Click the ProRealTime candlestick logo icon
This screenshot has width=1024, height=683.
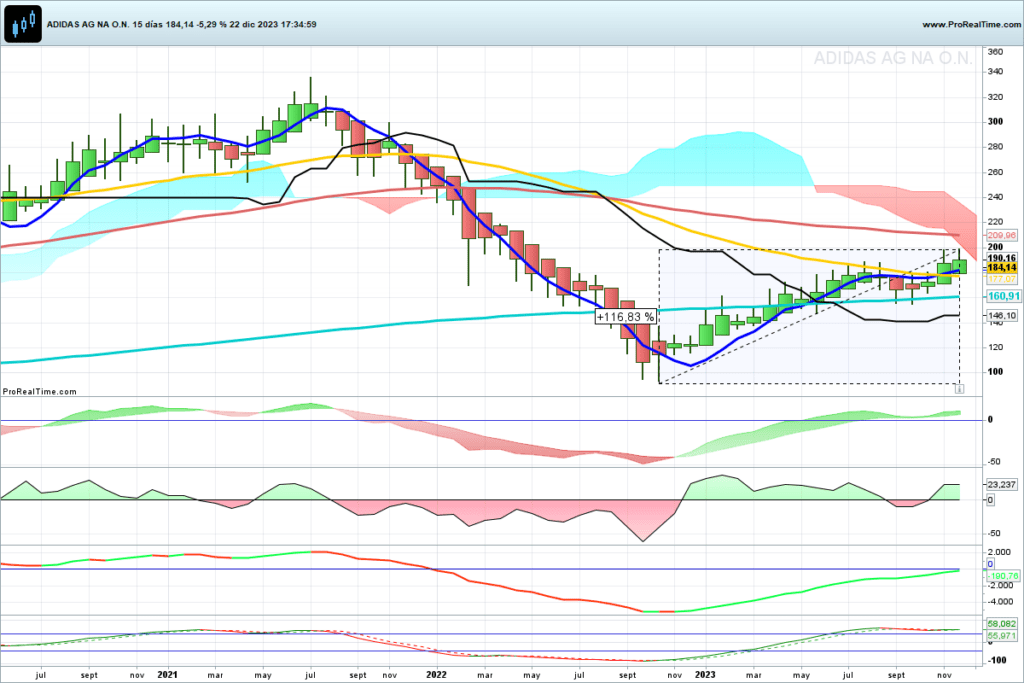click(x=23, y=24)
